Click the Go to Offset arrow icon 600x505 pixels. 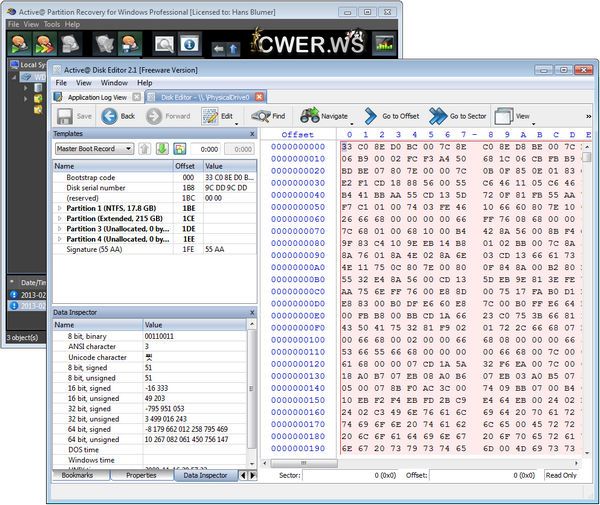point(370,116)
